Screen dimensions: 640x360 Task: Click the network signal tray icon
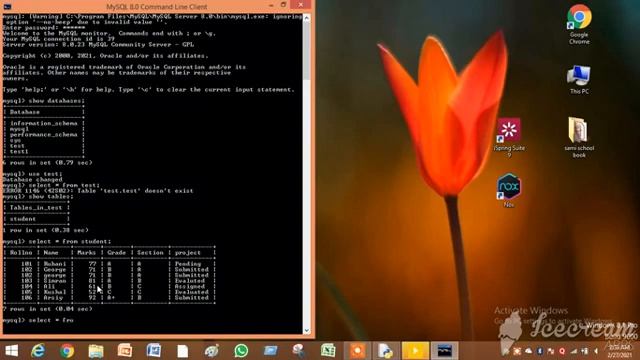click(x=573, y=351)
